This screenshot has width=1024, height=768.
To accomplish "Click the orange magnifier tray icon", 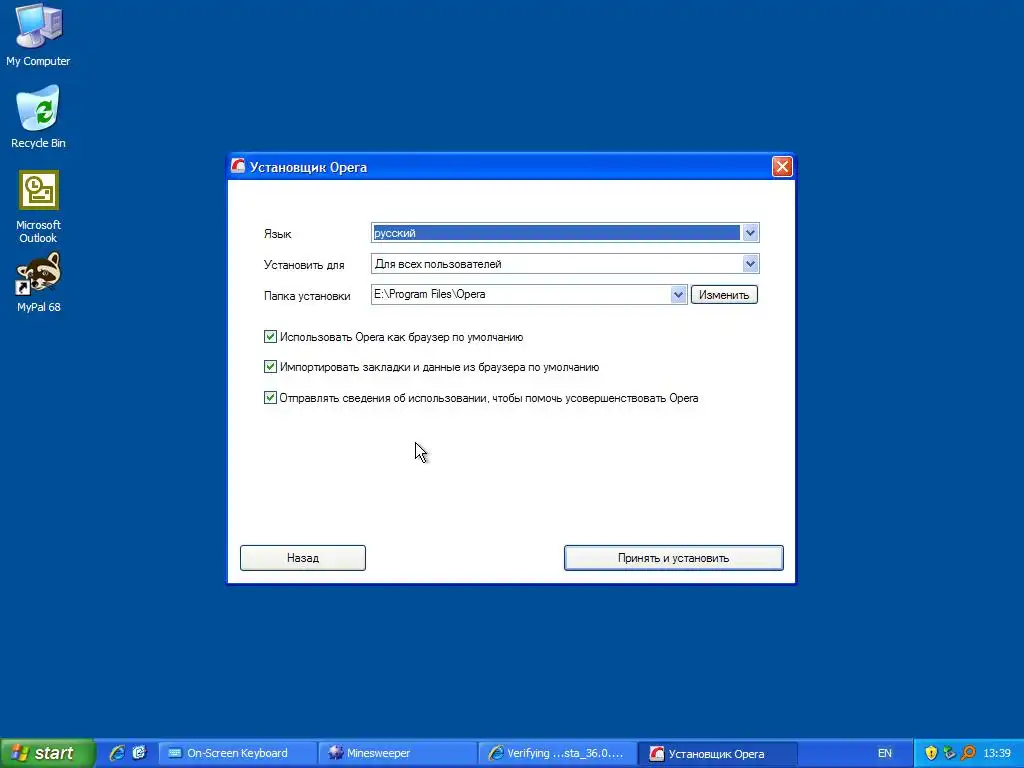I will [968, 753].
